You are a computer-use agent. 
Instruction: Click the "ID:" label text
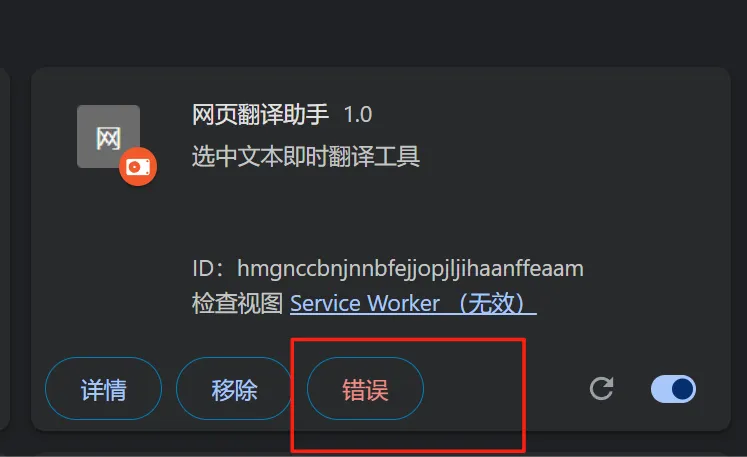[x=208, y=269]
